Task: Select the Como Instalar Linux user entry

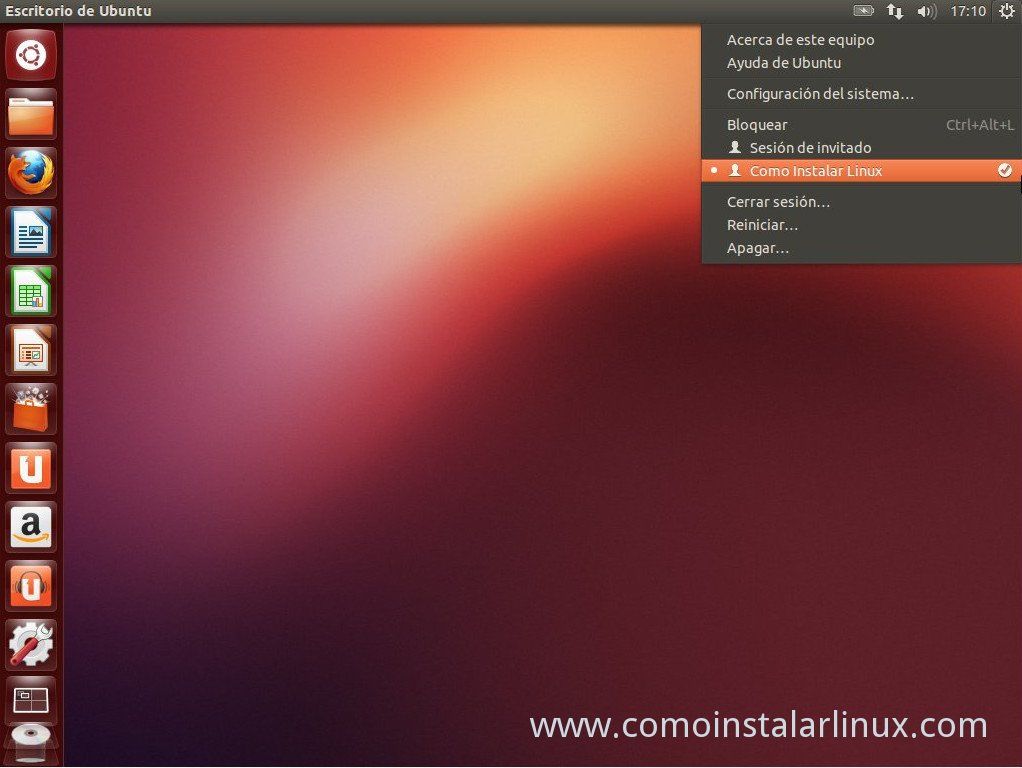Action: coord(862,171)
